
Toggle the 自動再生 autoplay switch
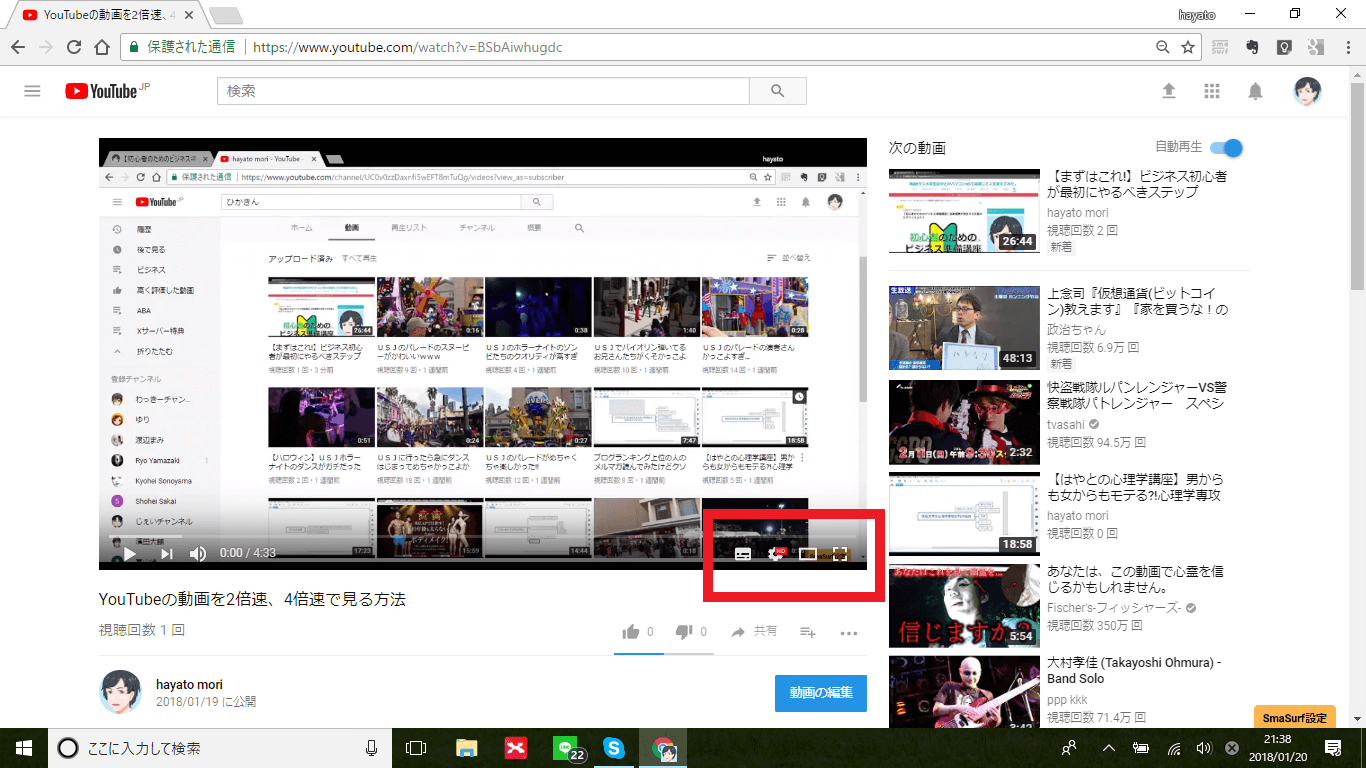click(x=1226, y=148)
